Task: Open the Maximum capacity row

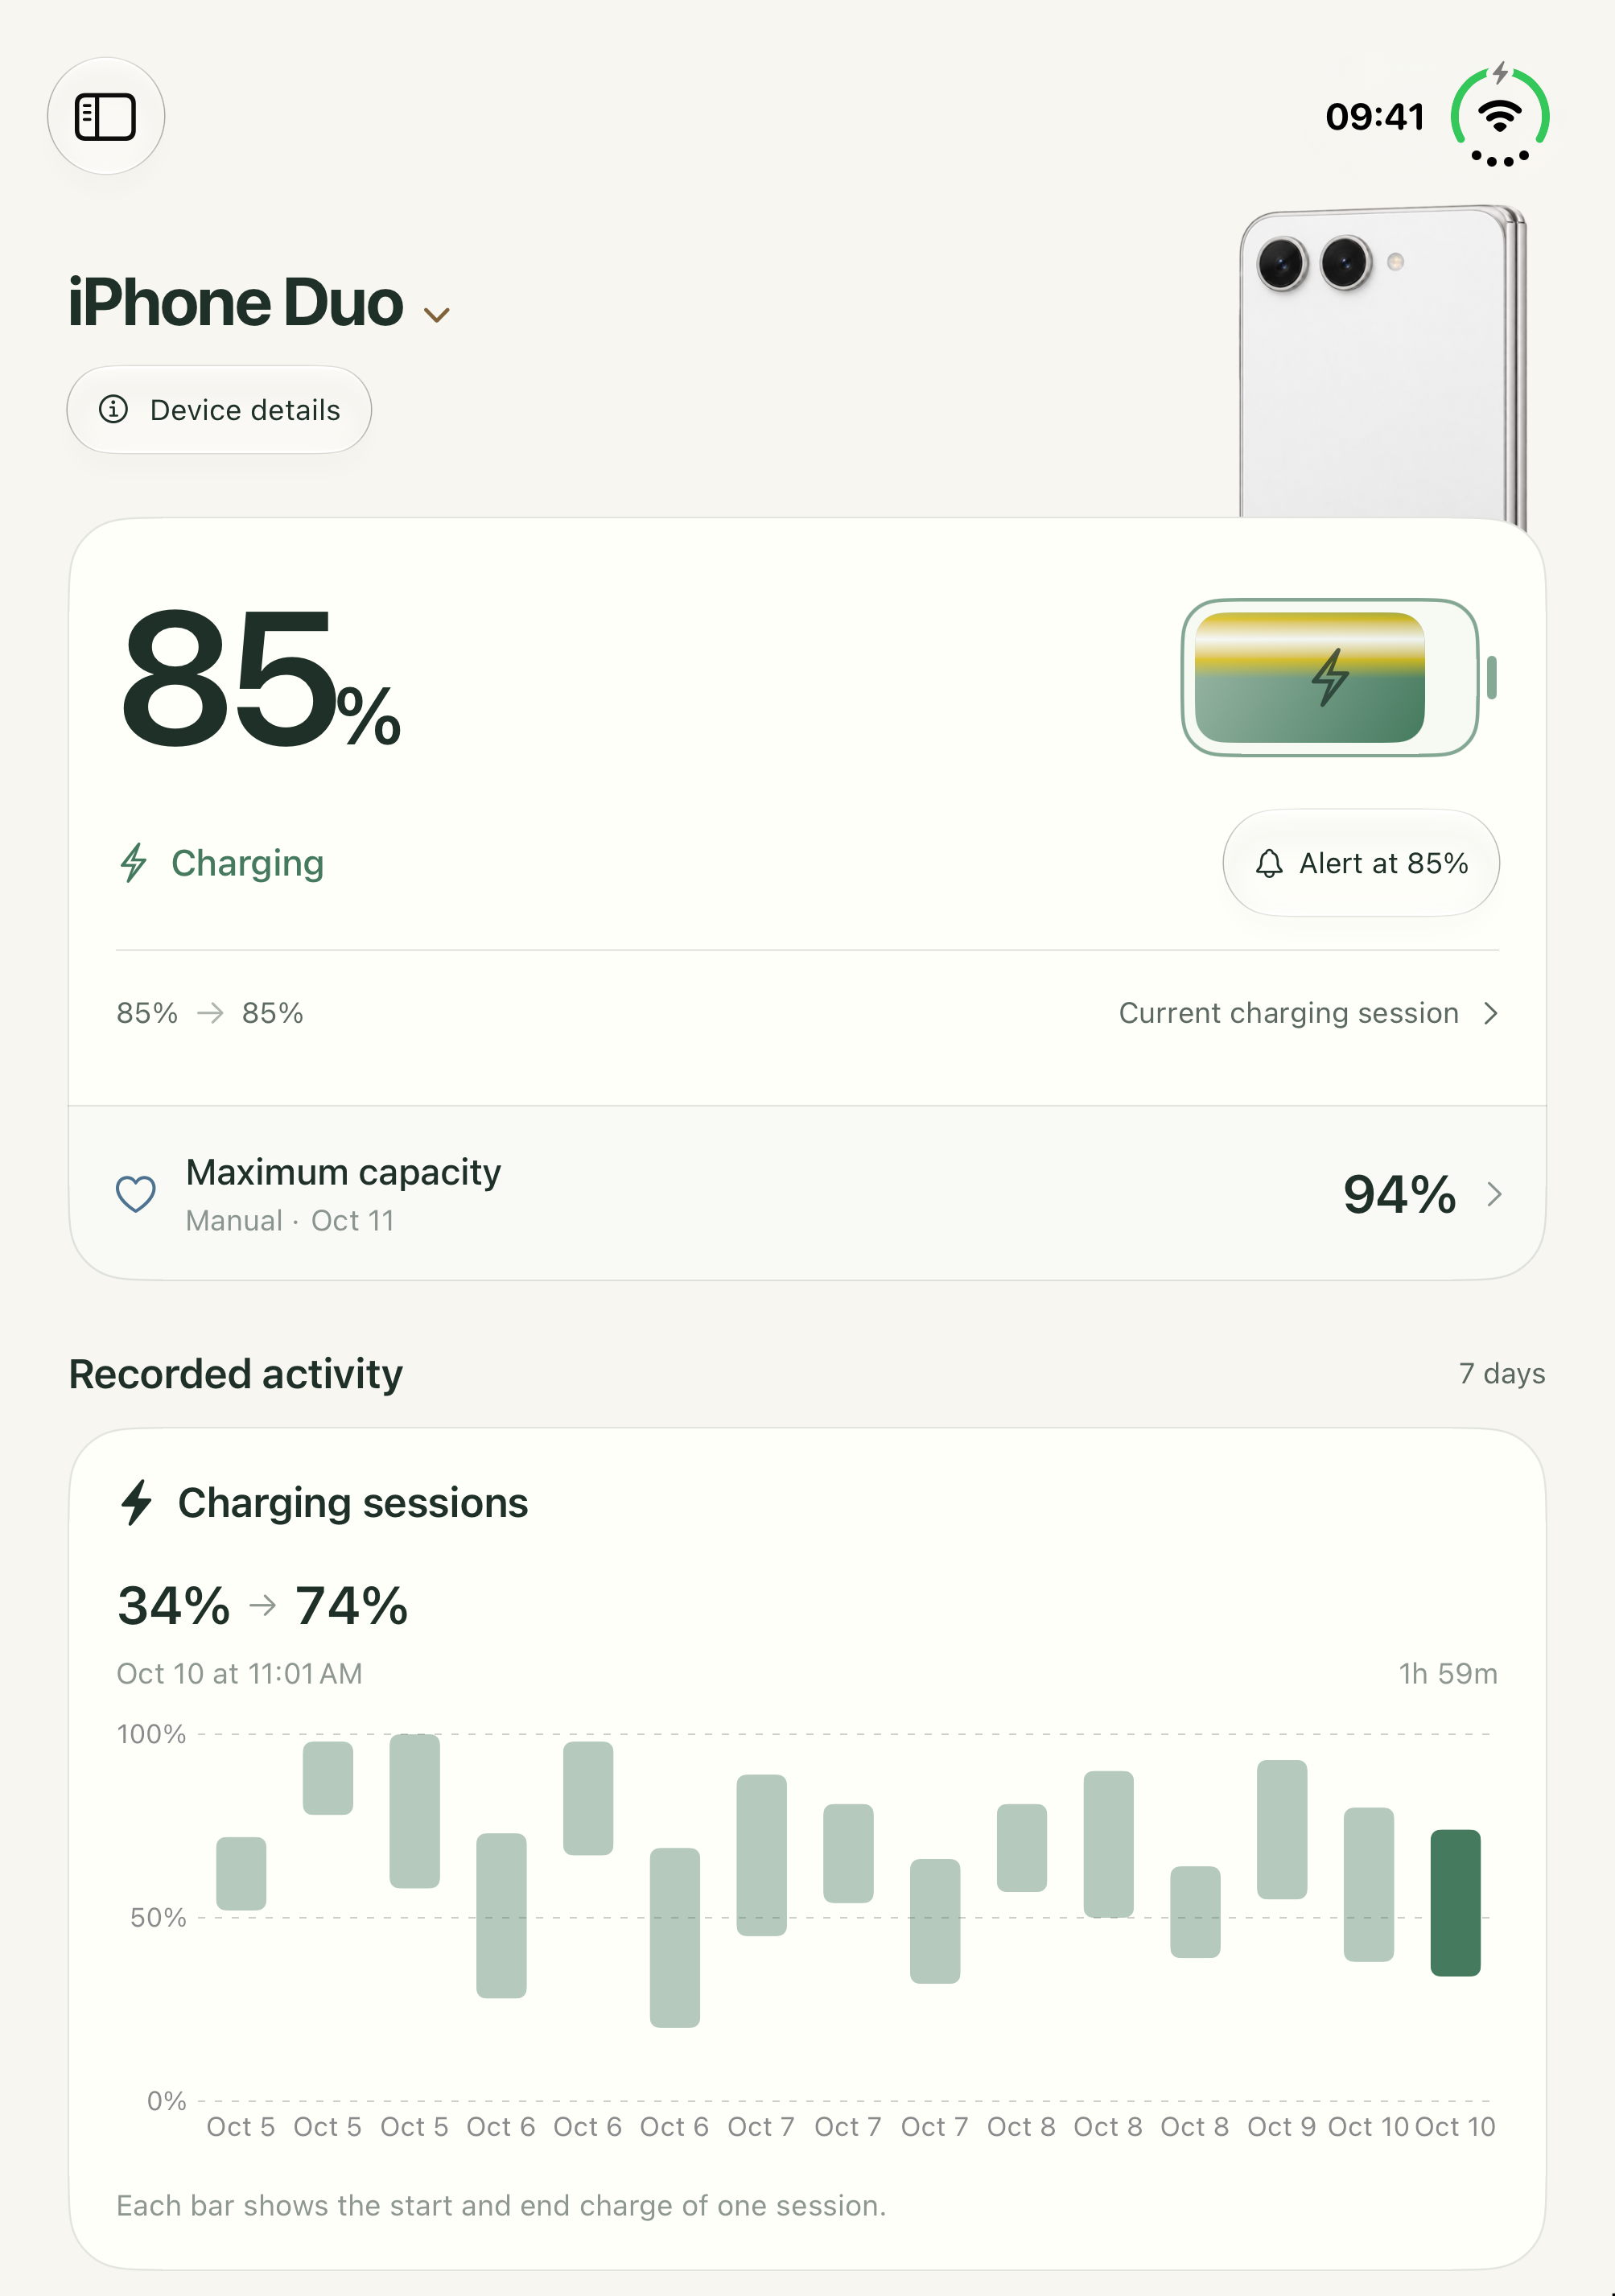Action: click(x=807, y=1193)
